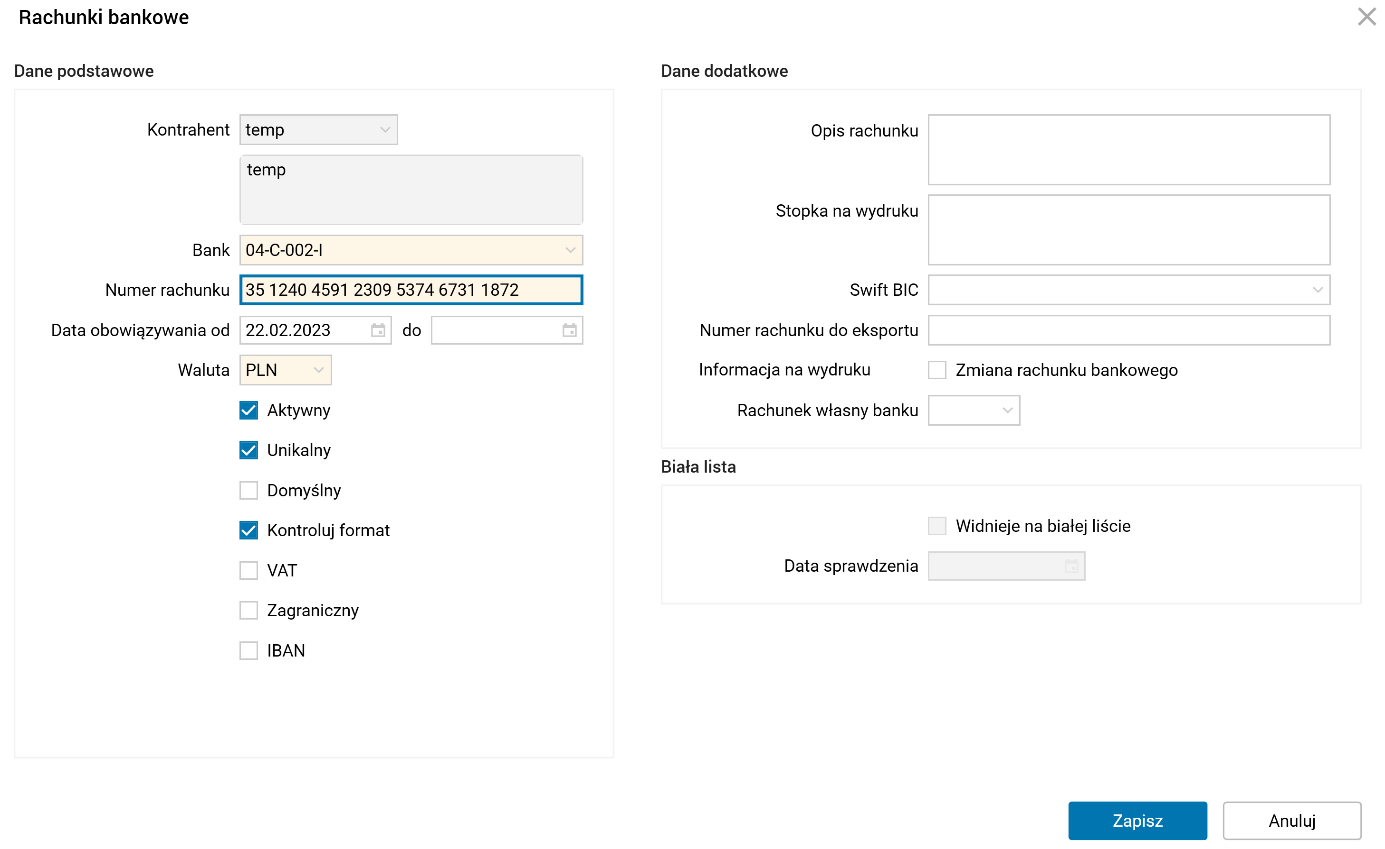Expand the Swift BIC dropdown
Viewport: 1385px width, 849px height.
pos(1317,290)
